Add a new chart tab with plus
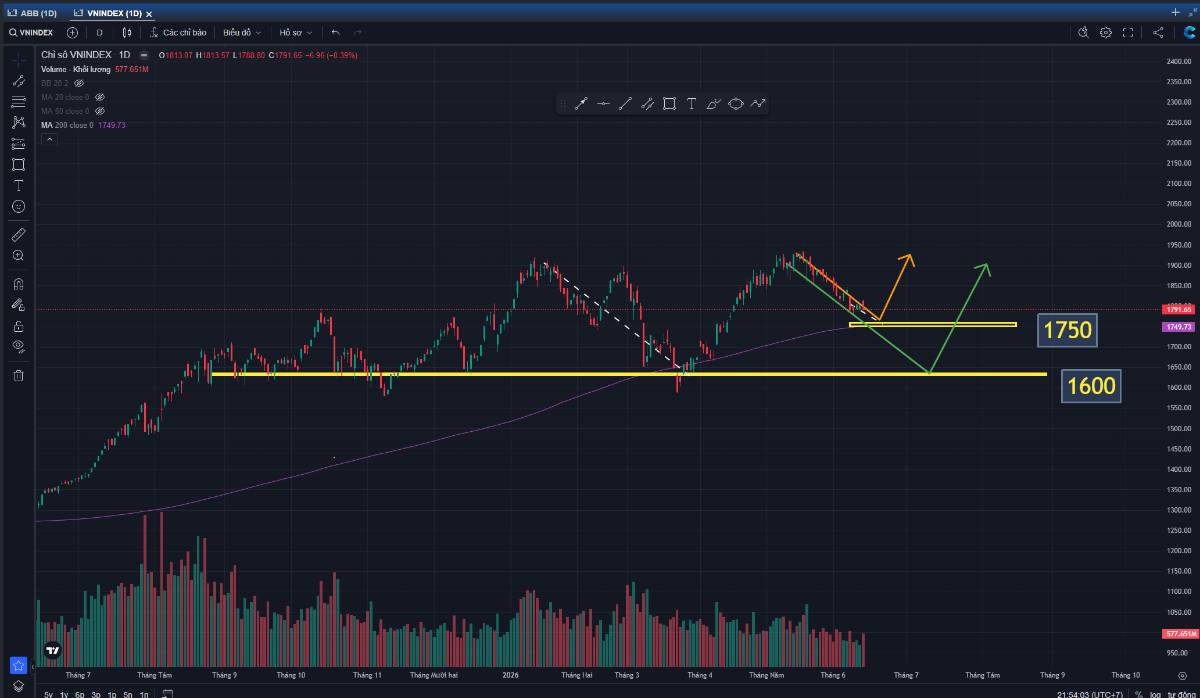The width and height of the screenshot is (1200, 698). click(1175, 12)
